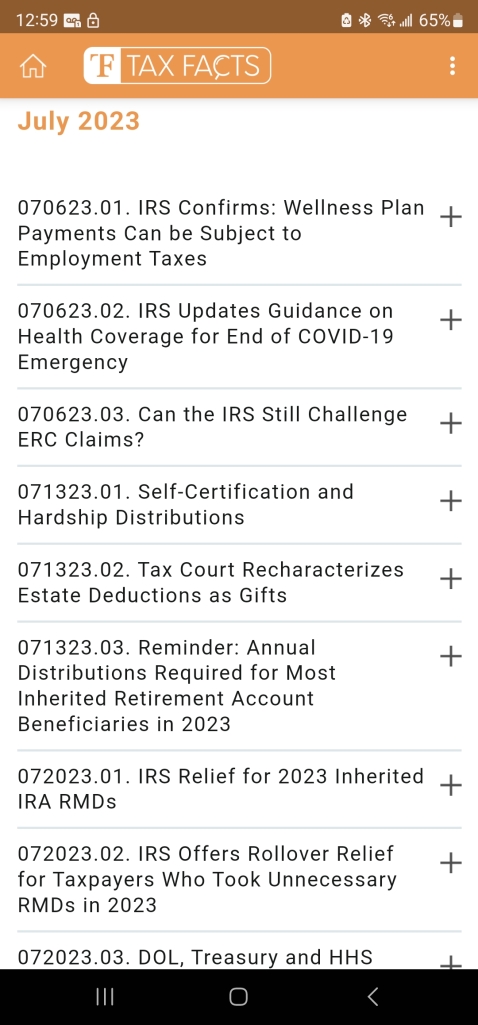Viewport: 478px width, 1025px height.
Task: Expand Rollover Relief Unnecessary RMDs plus
Action: (x=451, y=864)
